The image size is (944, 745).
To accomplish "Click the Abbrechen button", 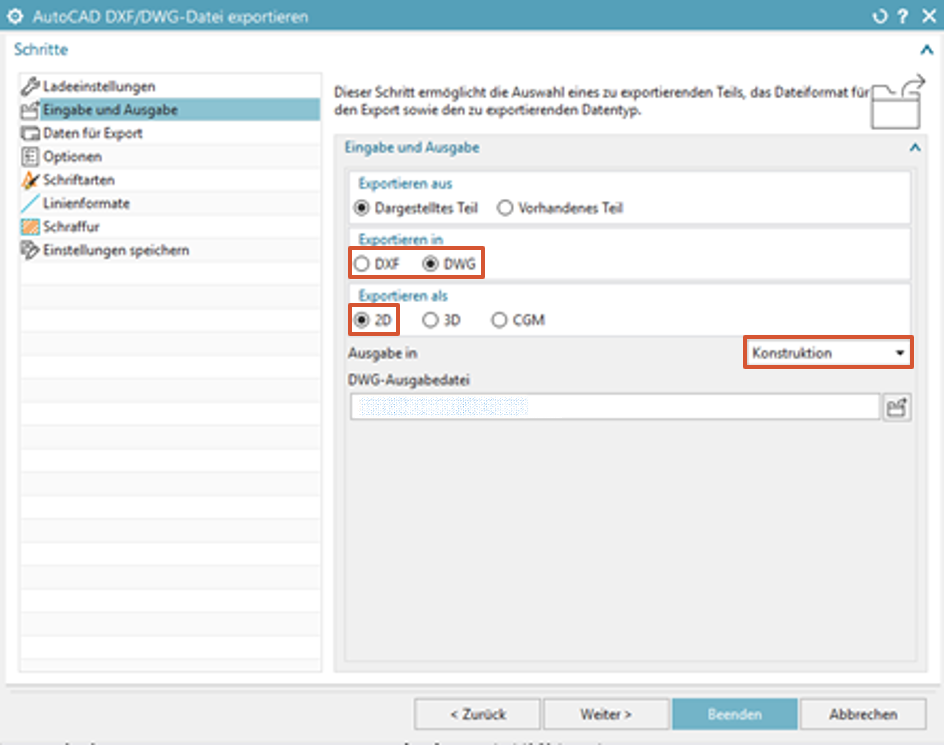I will 863,714.
